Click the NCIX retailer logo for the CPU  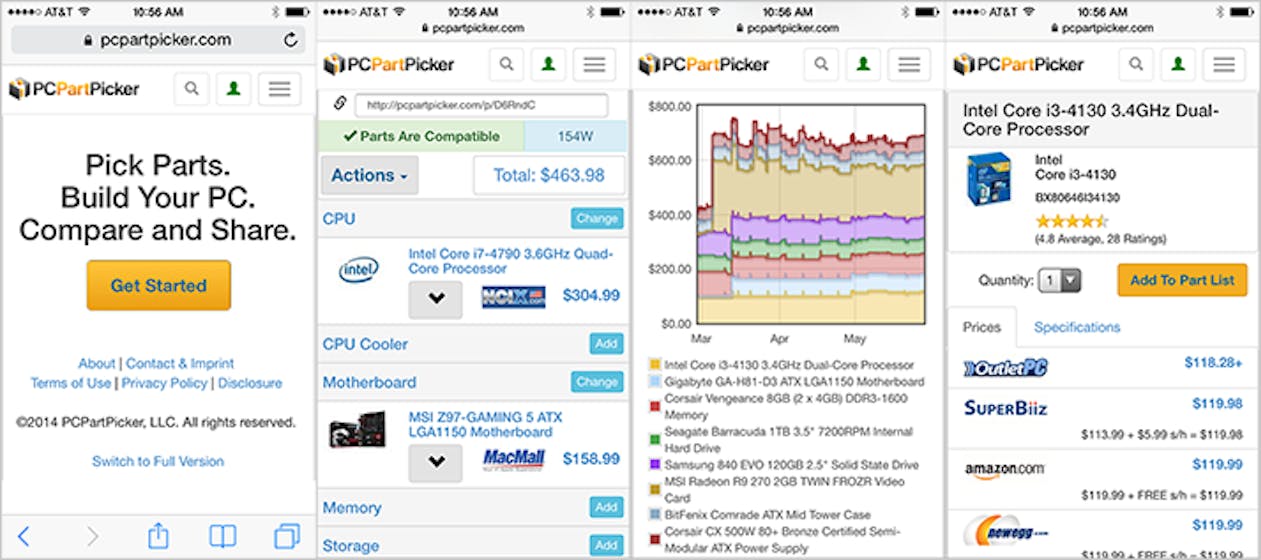[x=513, y=297]
